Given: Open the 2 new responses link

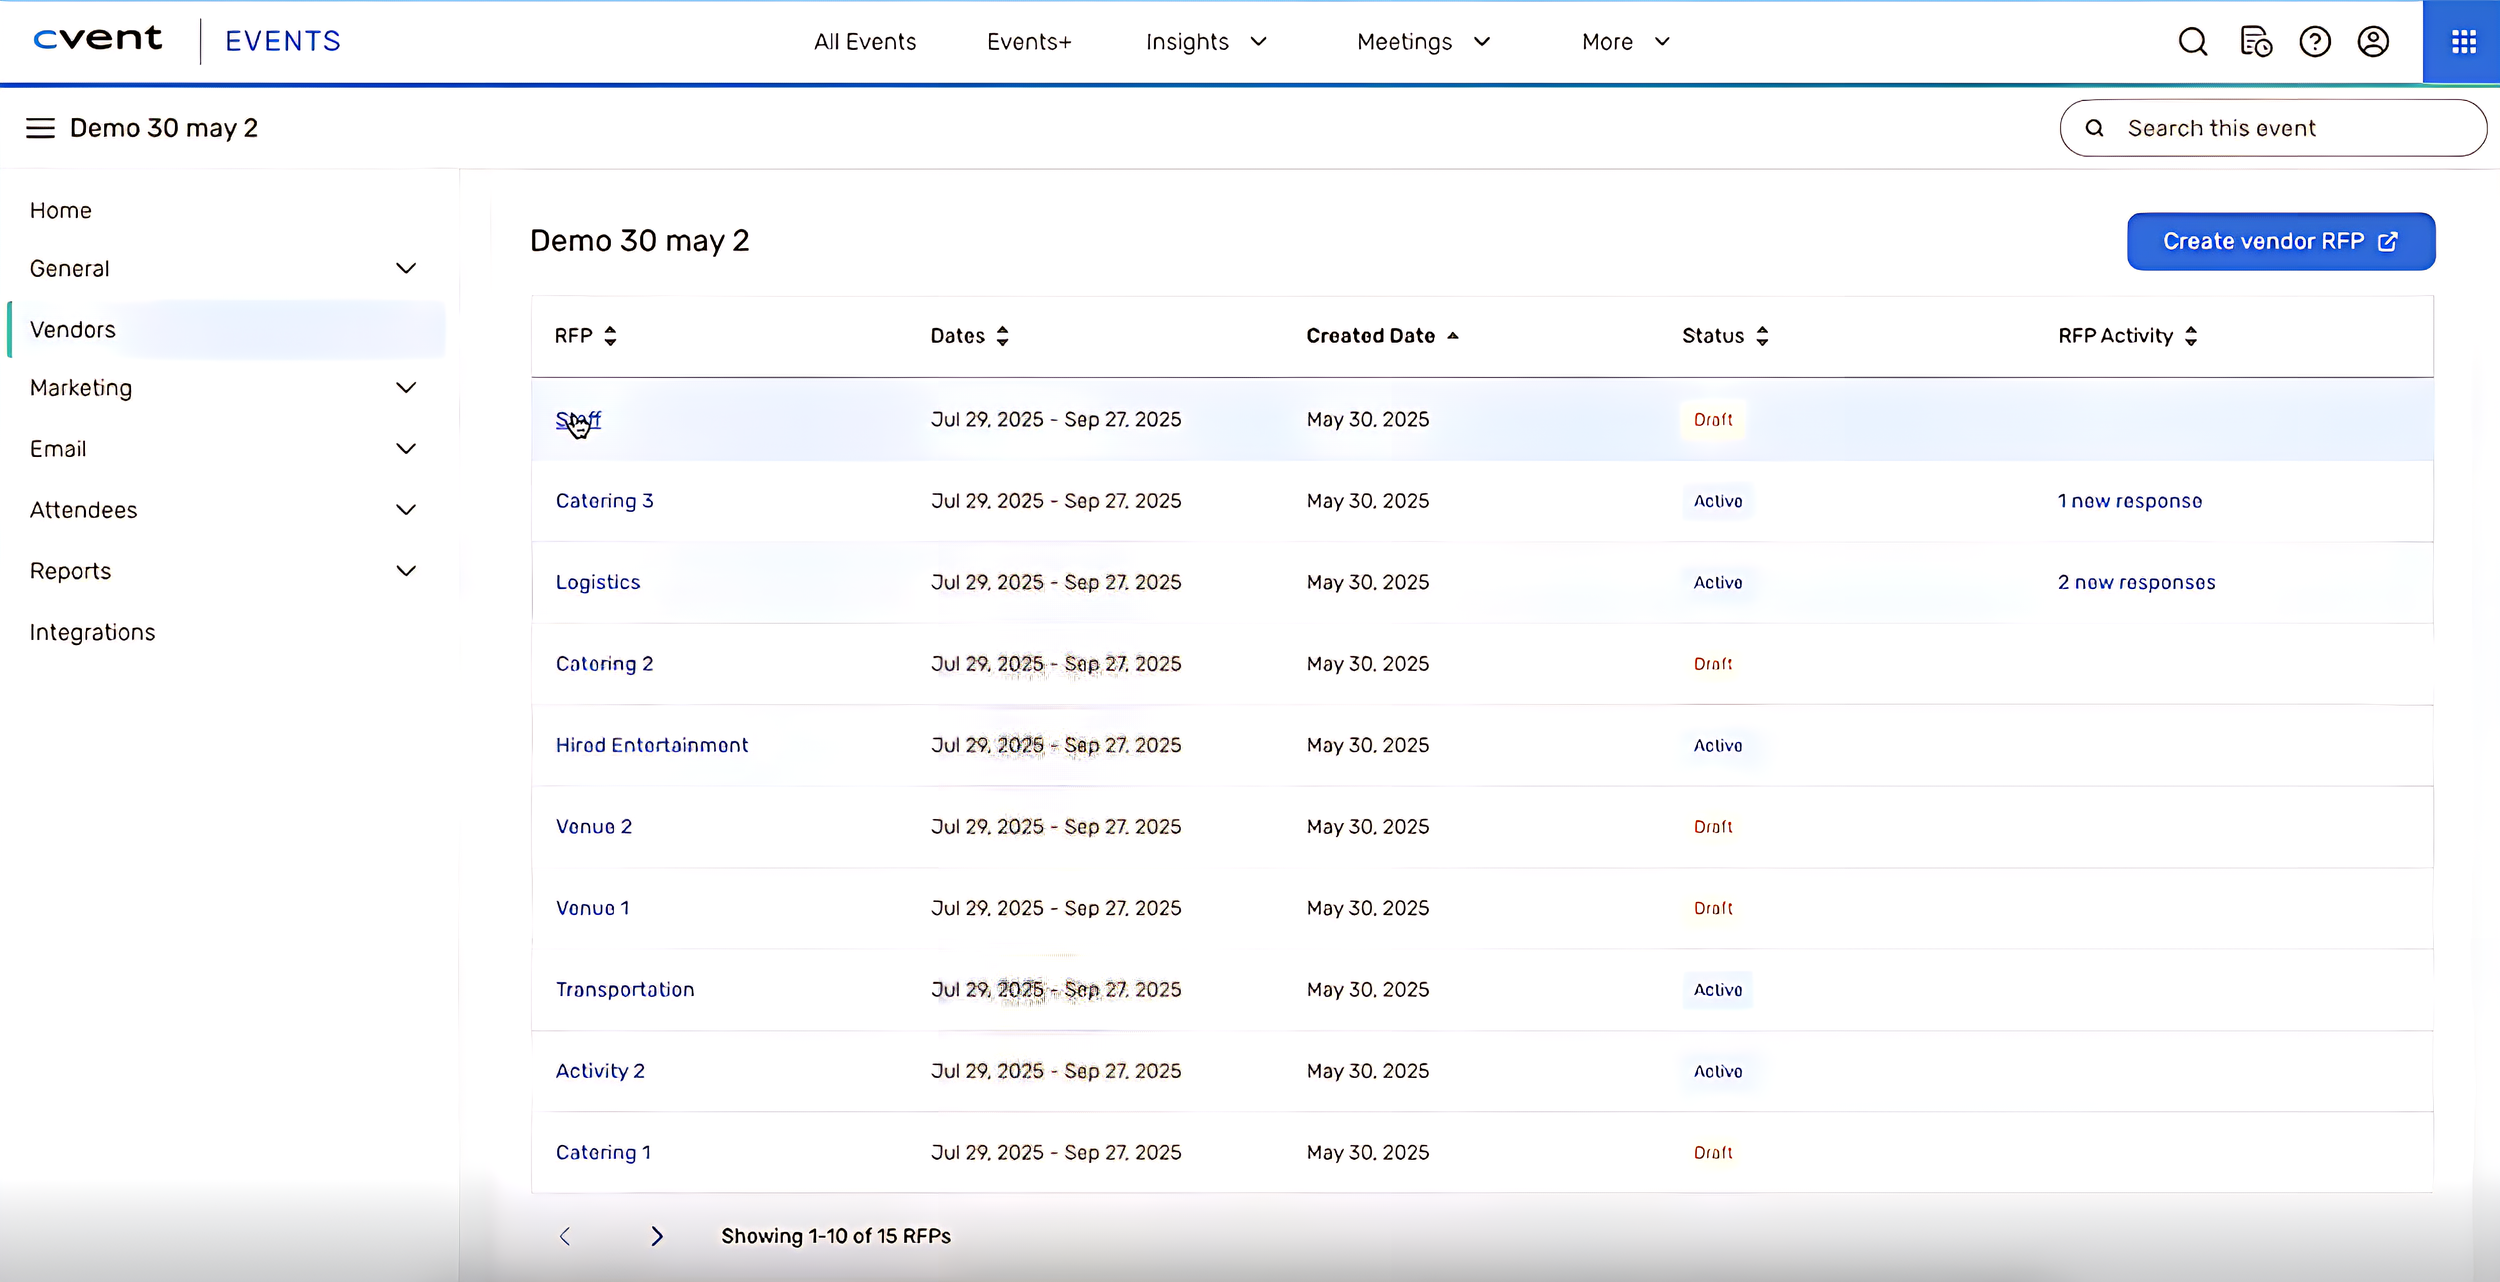Looking at the screenshot, I should tap(2136, 583).
